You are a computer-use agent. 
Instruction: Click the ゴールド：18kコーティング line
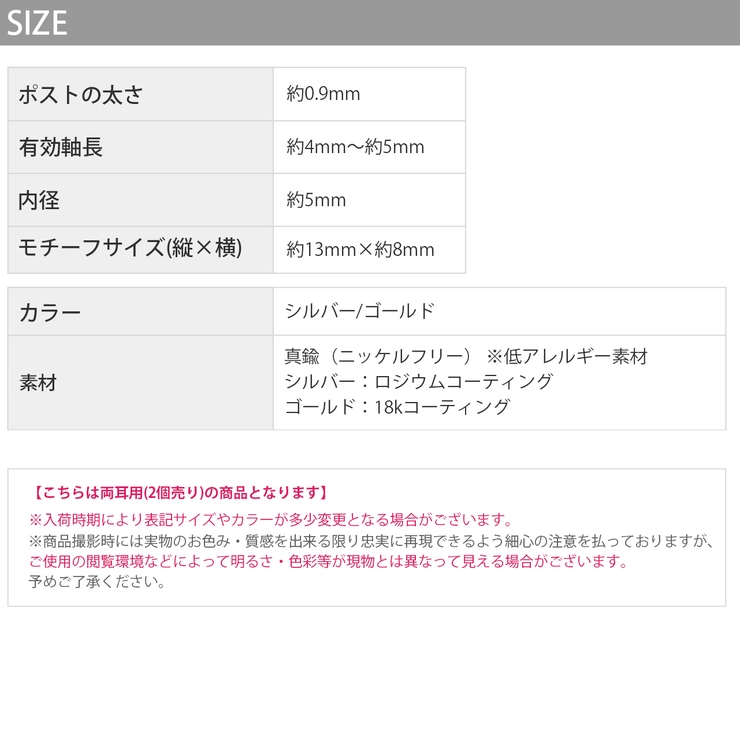[397, 407]
